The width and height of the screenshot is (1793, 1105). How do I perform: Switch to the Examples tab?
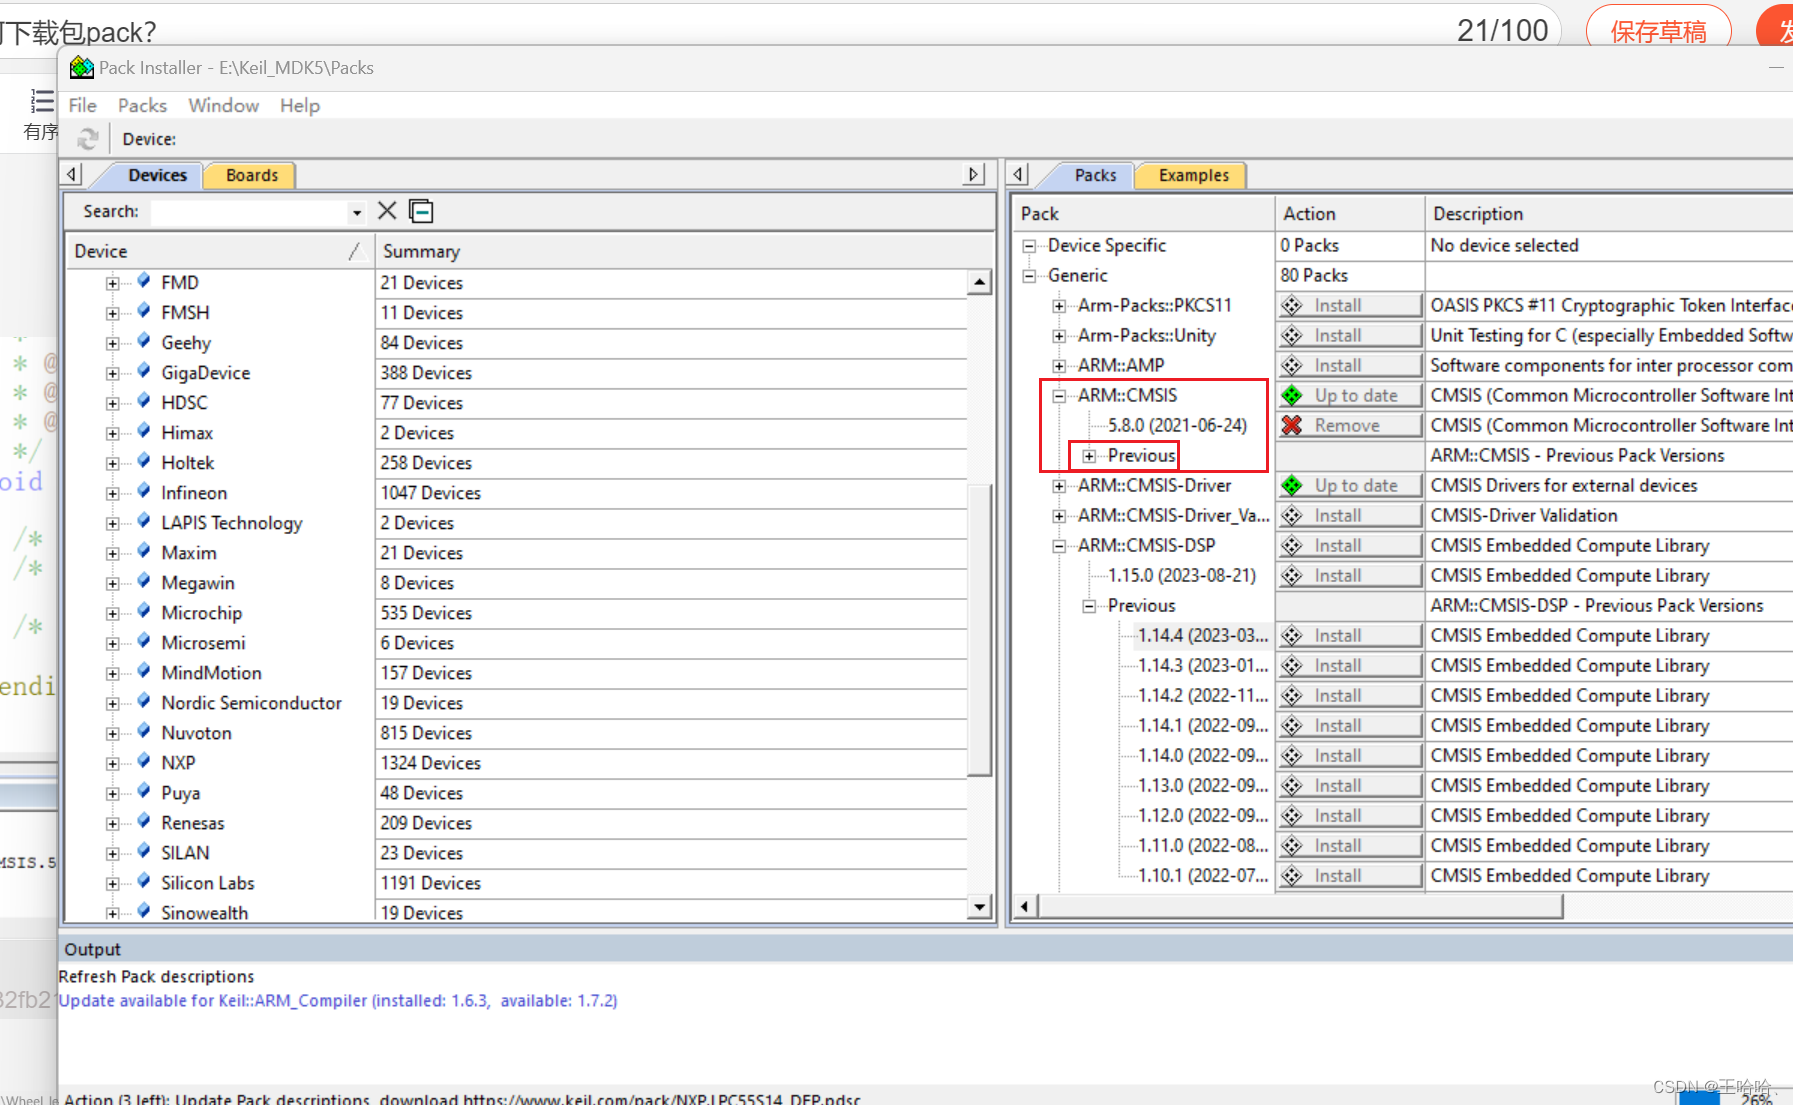click(x=1194, y=175)
